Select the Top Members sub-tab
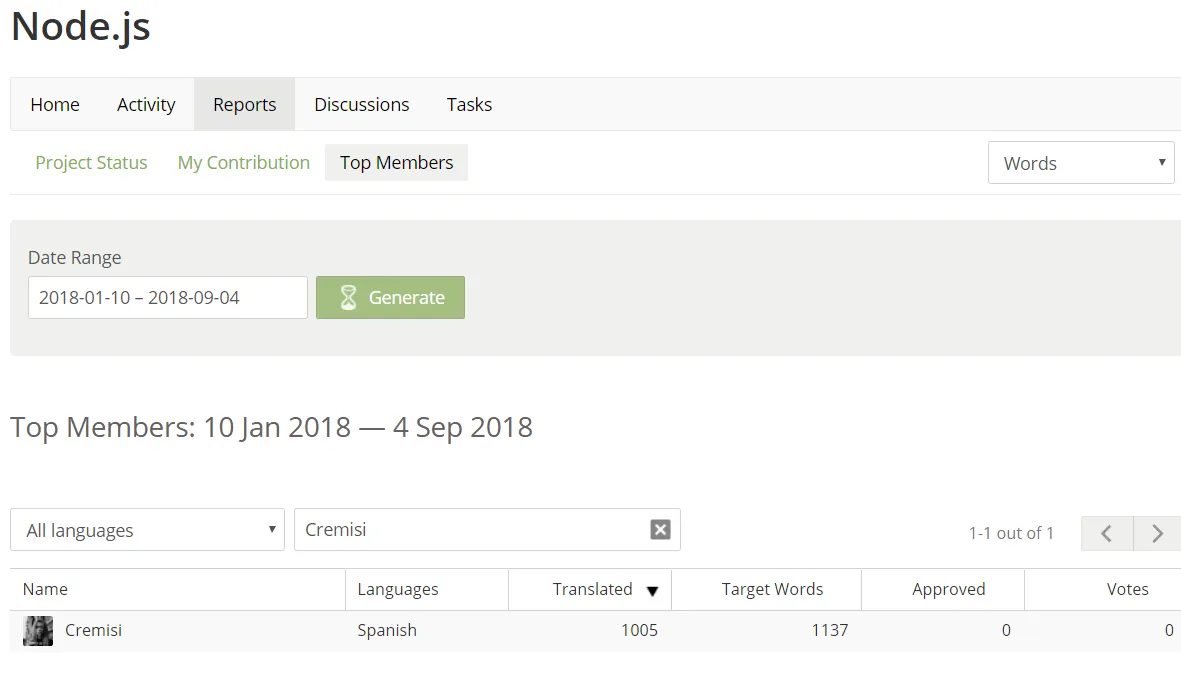Screen dimensions: 1181x674 (396, 163)
